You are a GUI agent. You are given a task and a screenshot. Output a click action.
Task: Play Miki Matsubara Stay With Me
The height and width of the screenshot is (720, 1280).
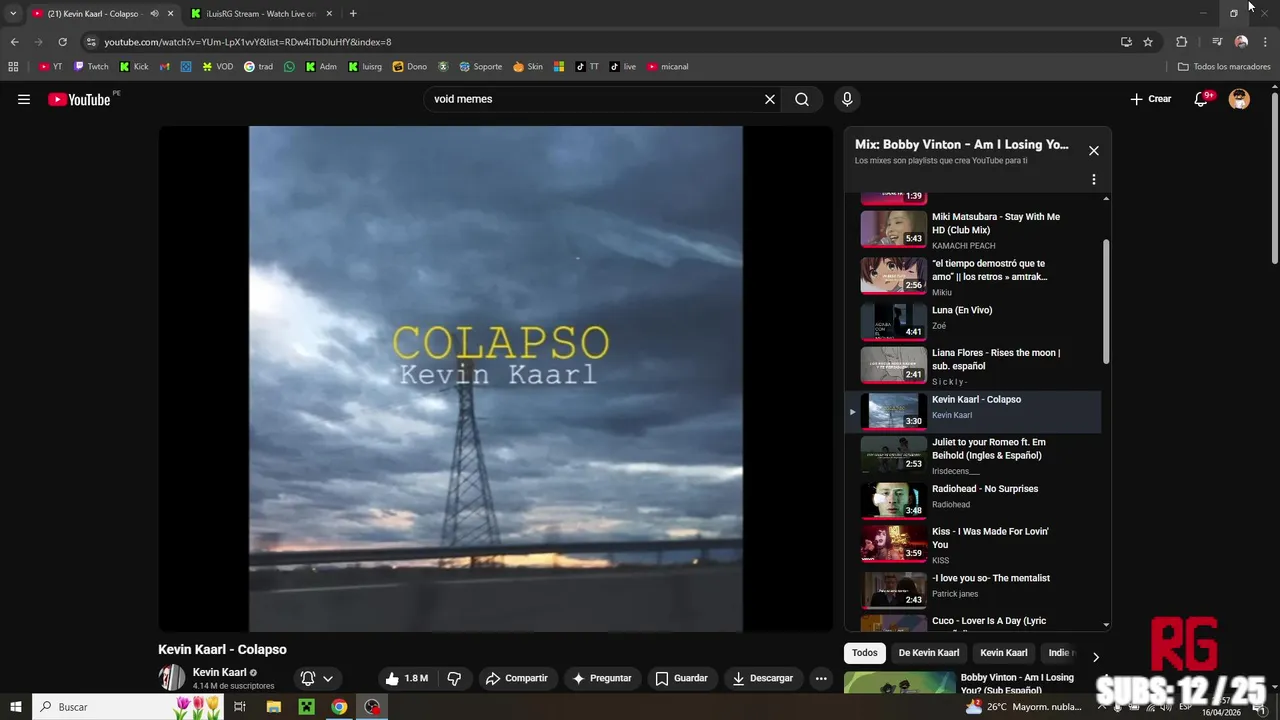973,228
